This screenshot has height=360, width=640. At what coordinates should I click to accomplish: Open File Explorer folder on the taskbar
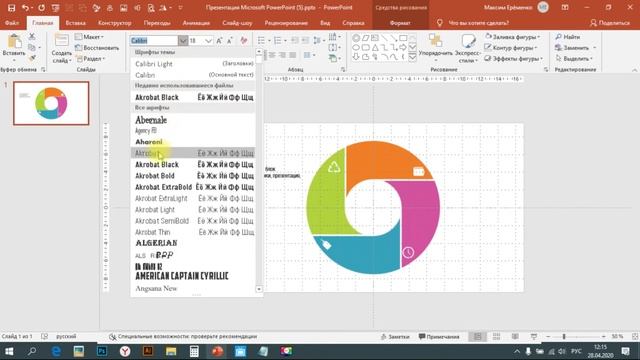tap(171, 351)
